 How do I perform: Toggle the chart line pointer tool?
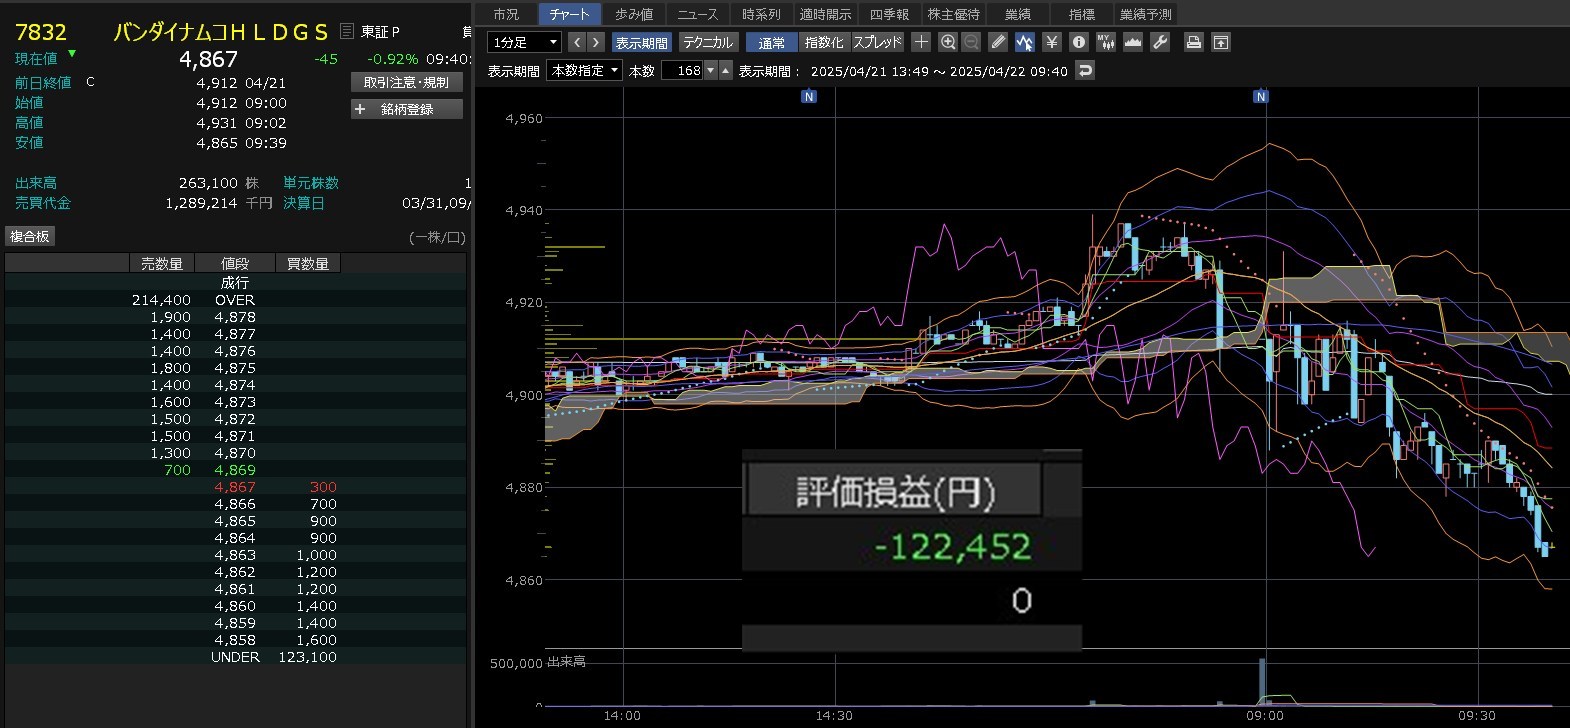point(1024,42)
